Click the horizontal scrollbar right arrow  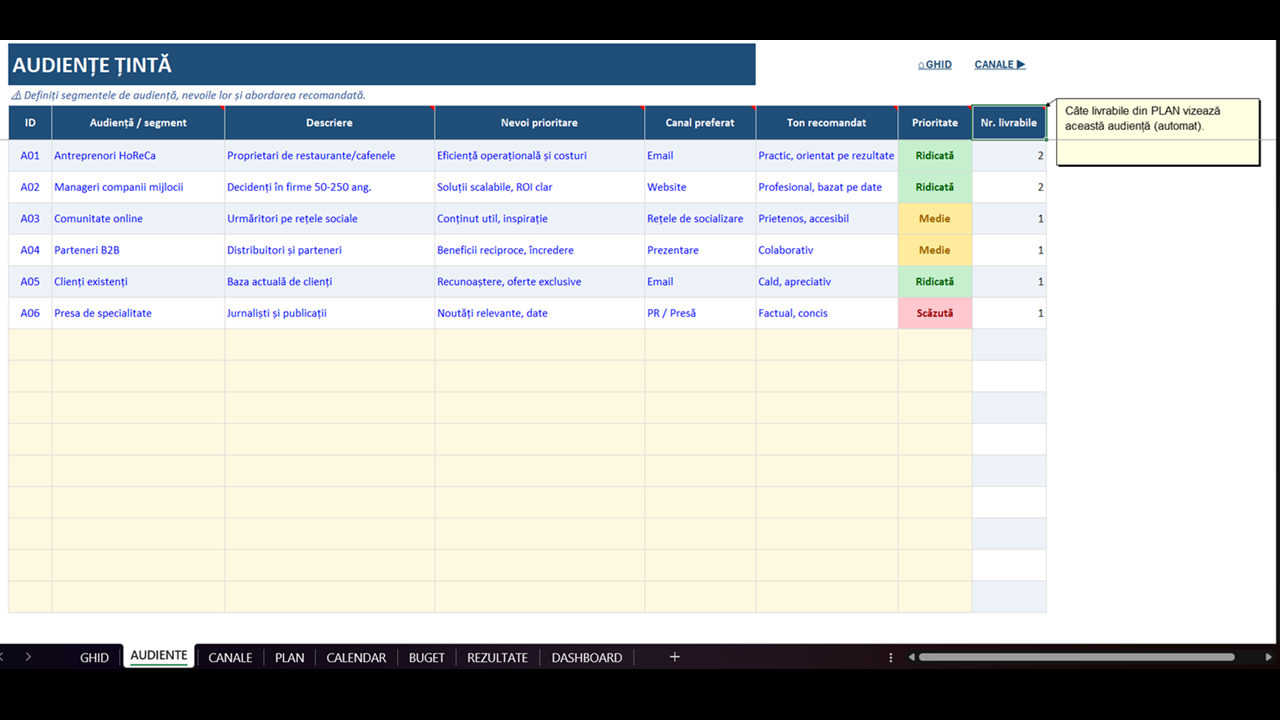pyautogui.click(x=1269, y=657)
